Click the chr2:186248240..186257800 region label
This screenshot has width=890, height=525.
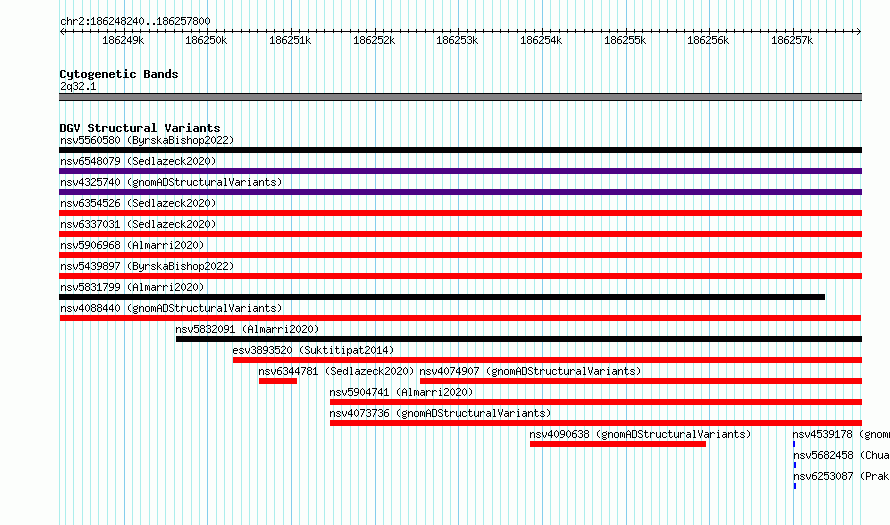click(x=135, y=21)
